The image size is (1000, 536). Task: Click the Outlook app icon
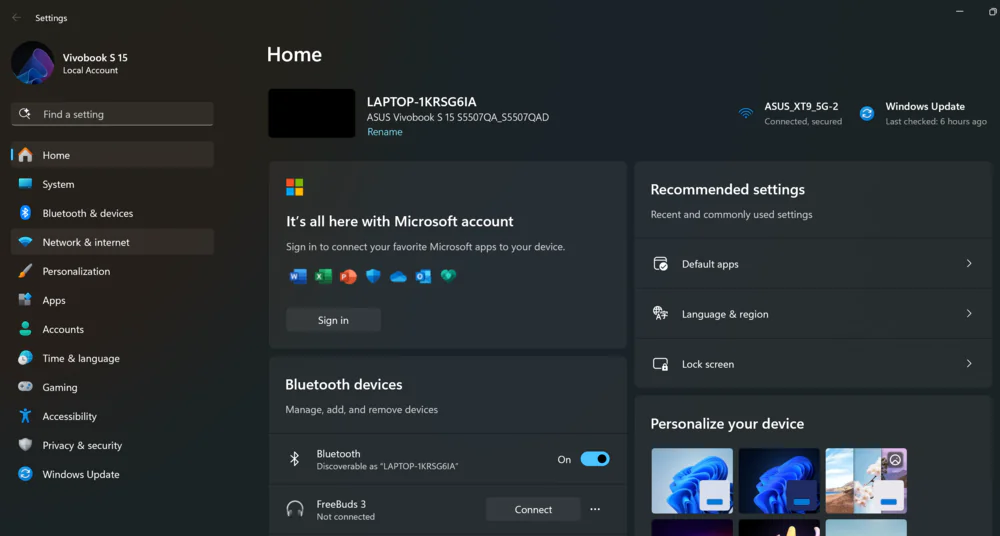pos(423,276)
